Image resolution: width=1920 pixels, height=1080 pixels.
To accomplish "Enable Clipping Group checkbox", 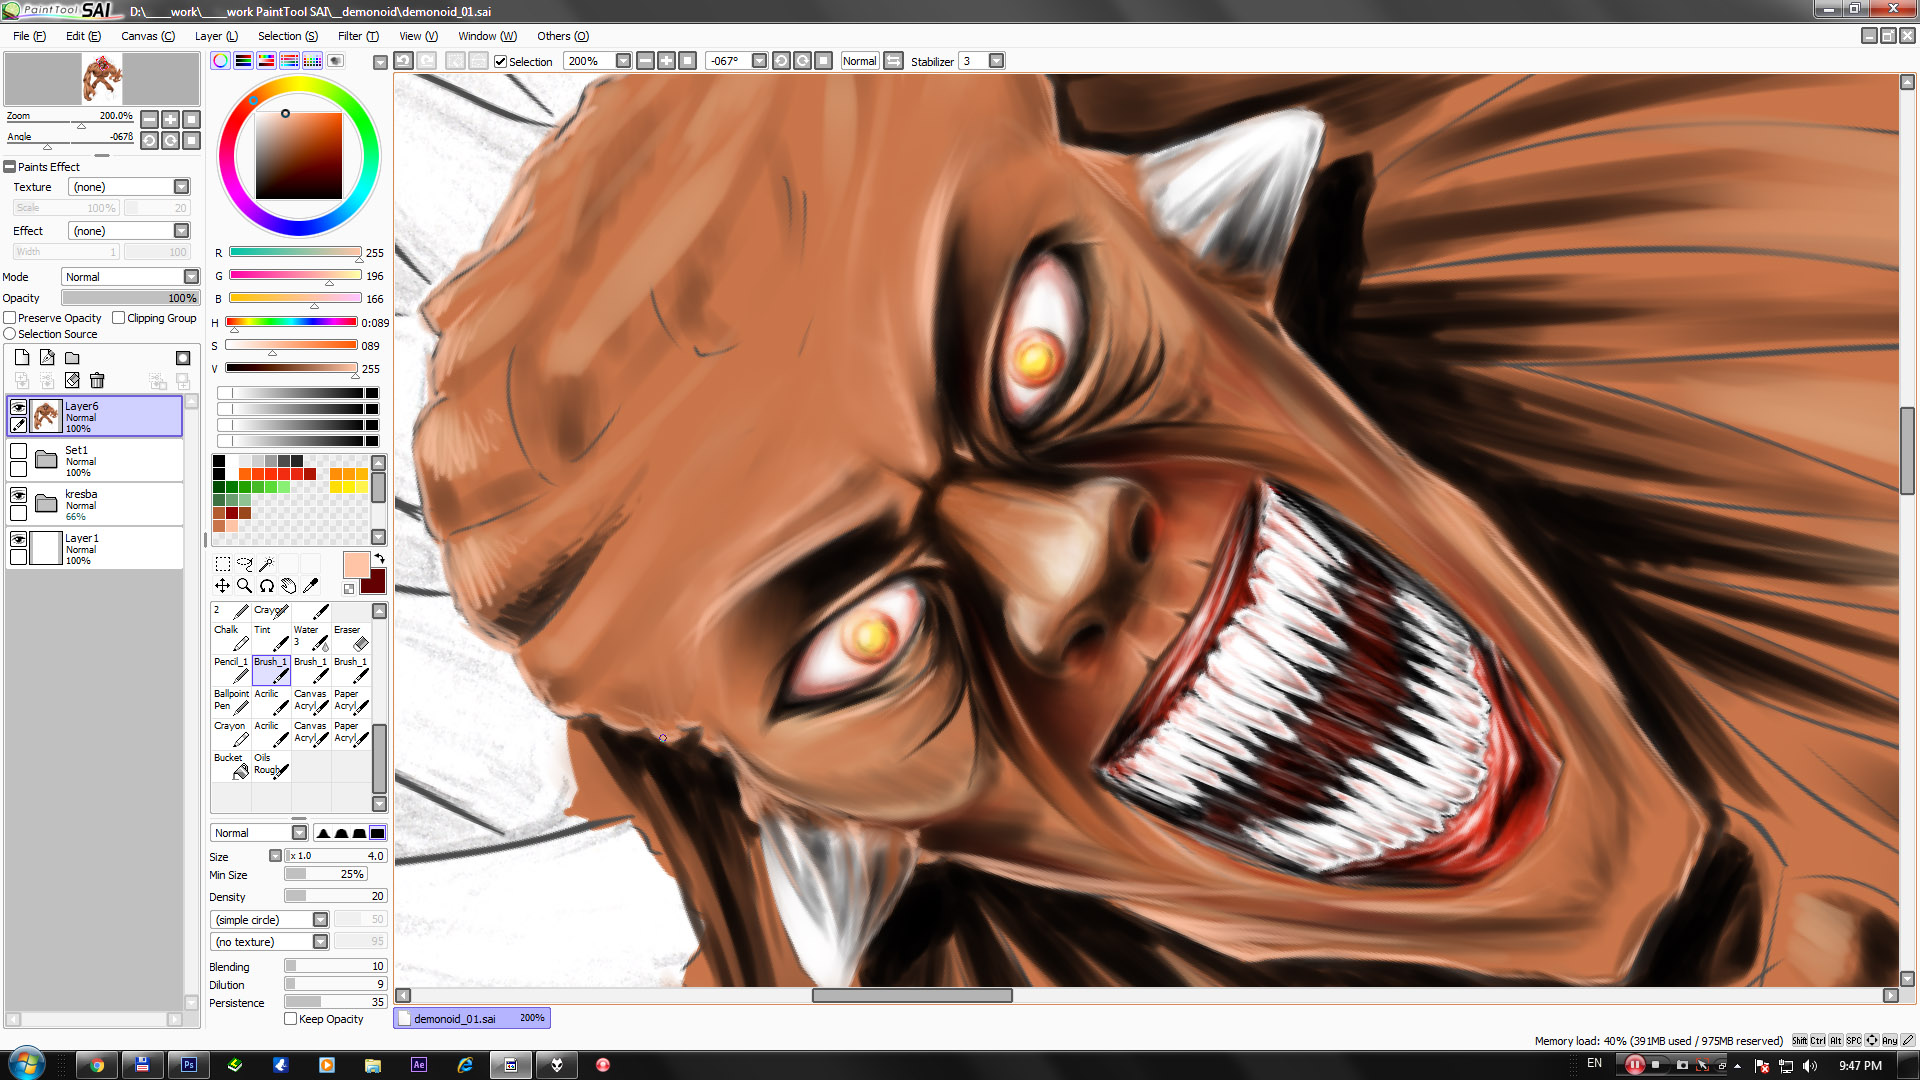I will (119, 318).
